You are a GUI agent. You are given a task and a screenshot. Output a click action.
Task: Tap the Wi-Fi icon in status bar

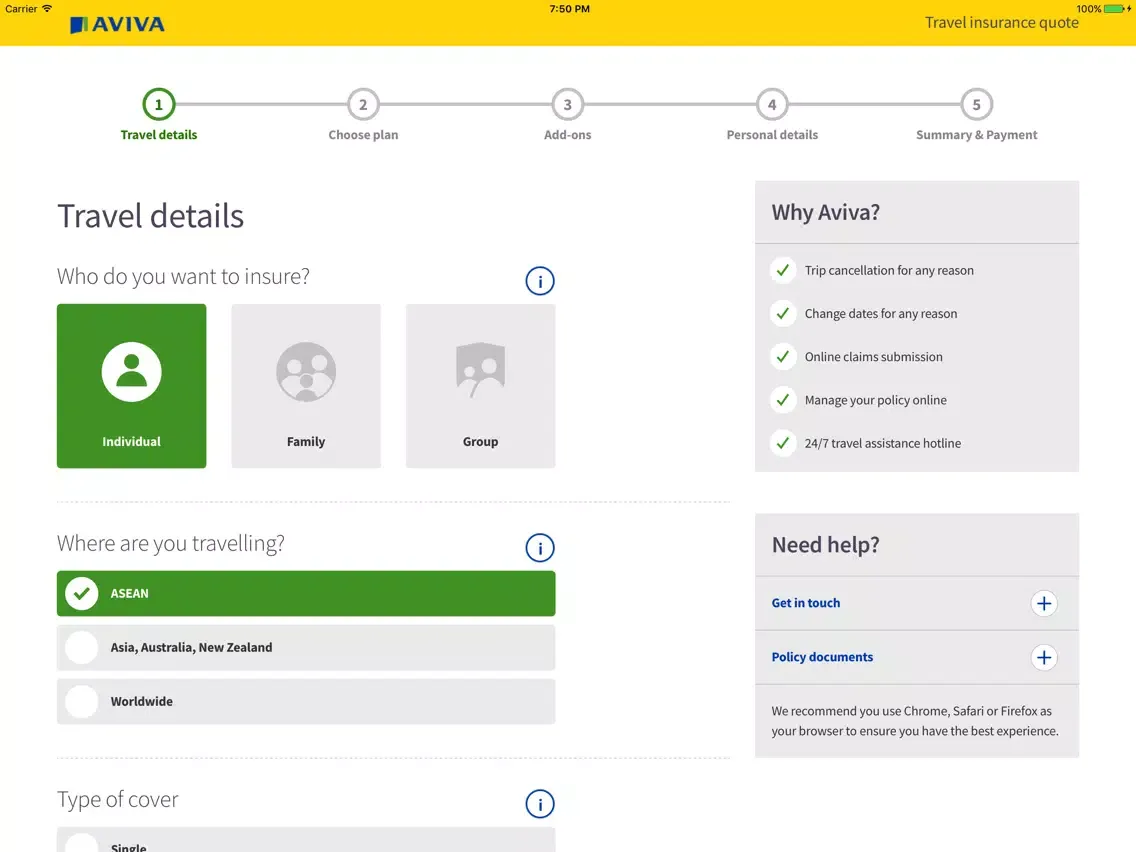point(47,9)
